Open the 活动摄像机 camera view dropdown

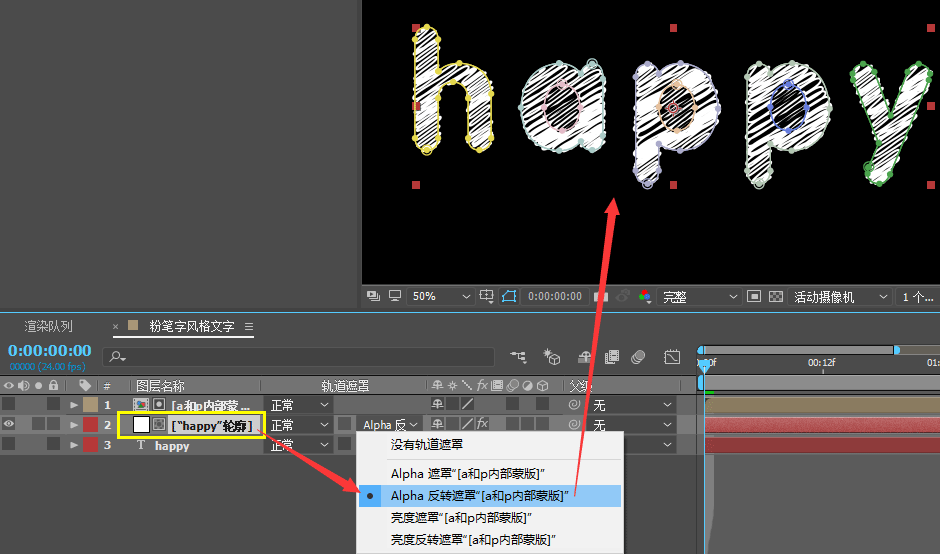[840, 297]
